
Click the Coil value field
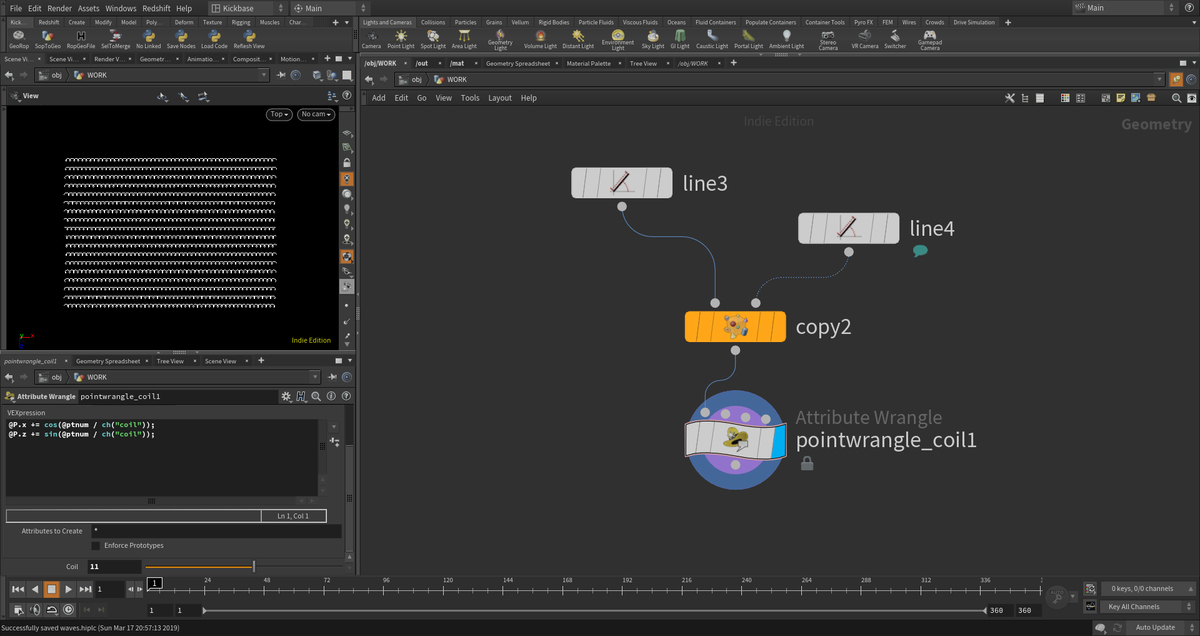point(114,566)
